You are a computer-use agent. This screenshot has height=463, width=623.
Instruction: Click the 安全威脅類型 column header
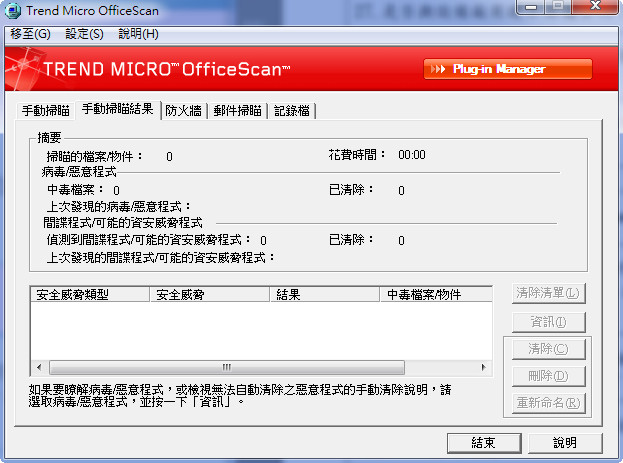tap(90, 295)
